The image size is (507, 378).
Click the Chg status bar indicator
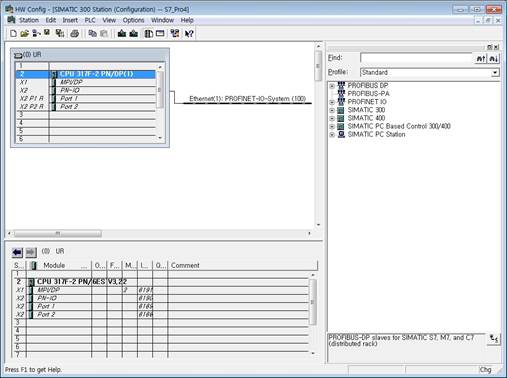pos(485,370)
